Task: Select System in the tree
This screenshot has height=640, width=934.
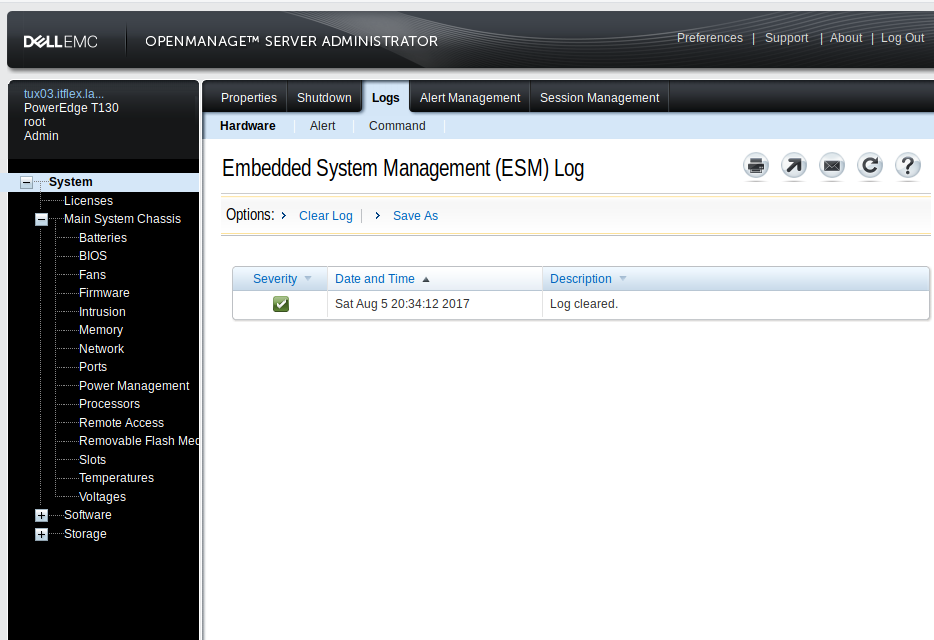Action: tap(70, 182)
